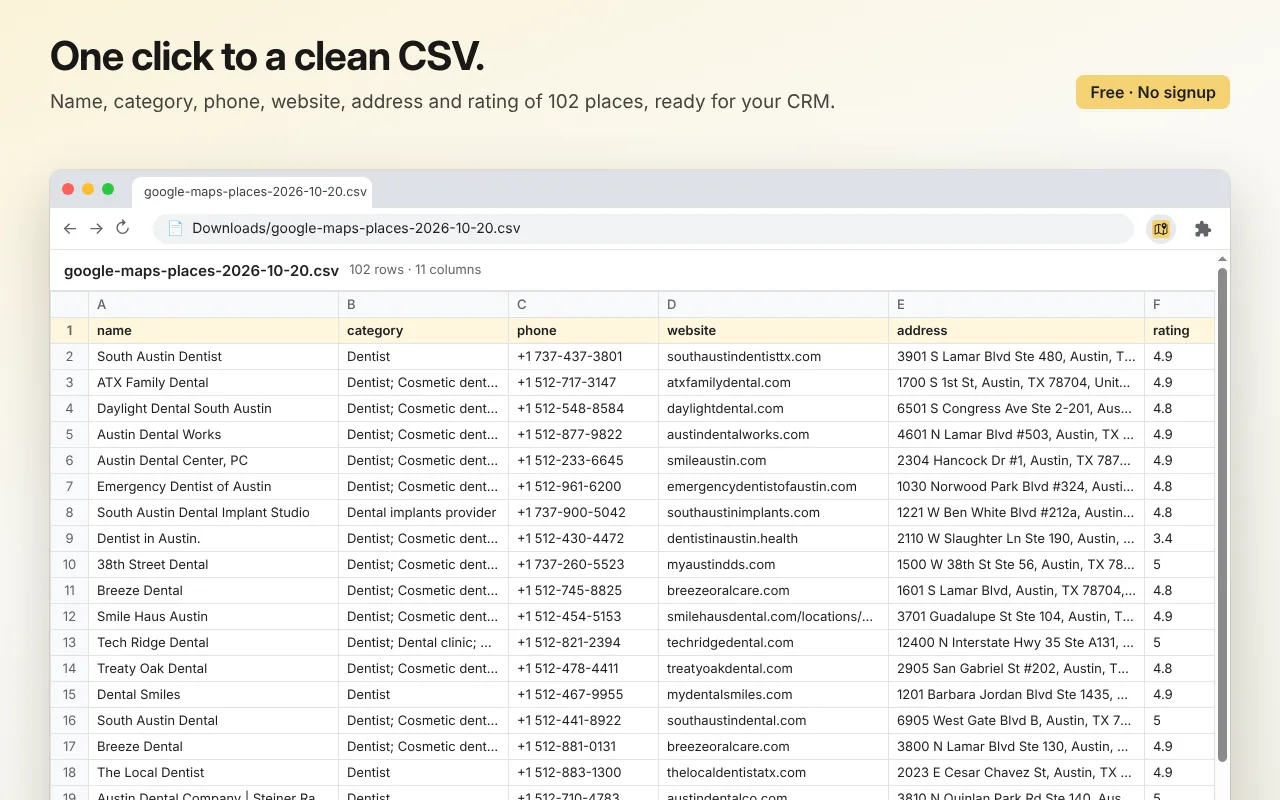The image size is (1280, 800).
Task: Click the 'name' header cell
Action: pyautogui.click(x=214, y=330)
